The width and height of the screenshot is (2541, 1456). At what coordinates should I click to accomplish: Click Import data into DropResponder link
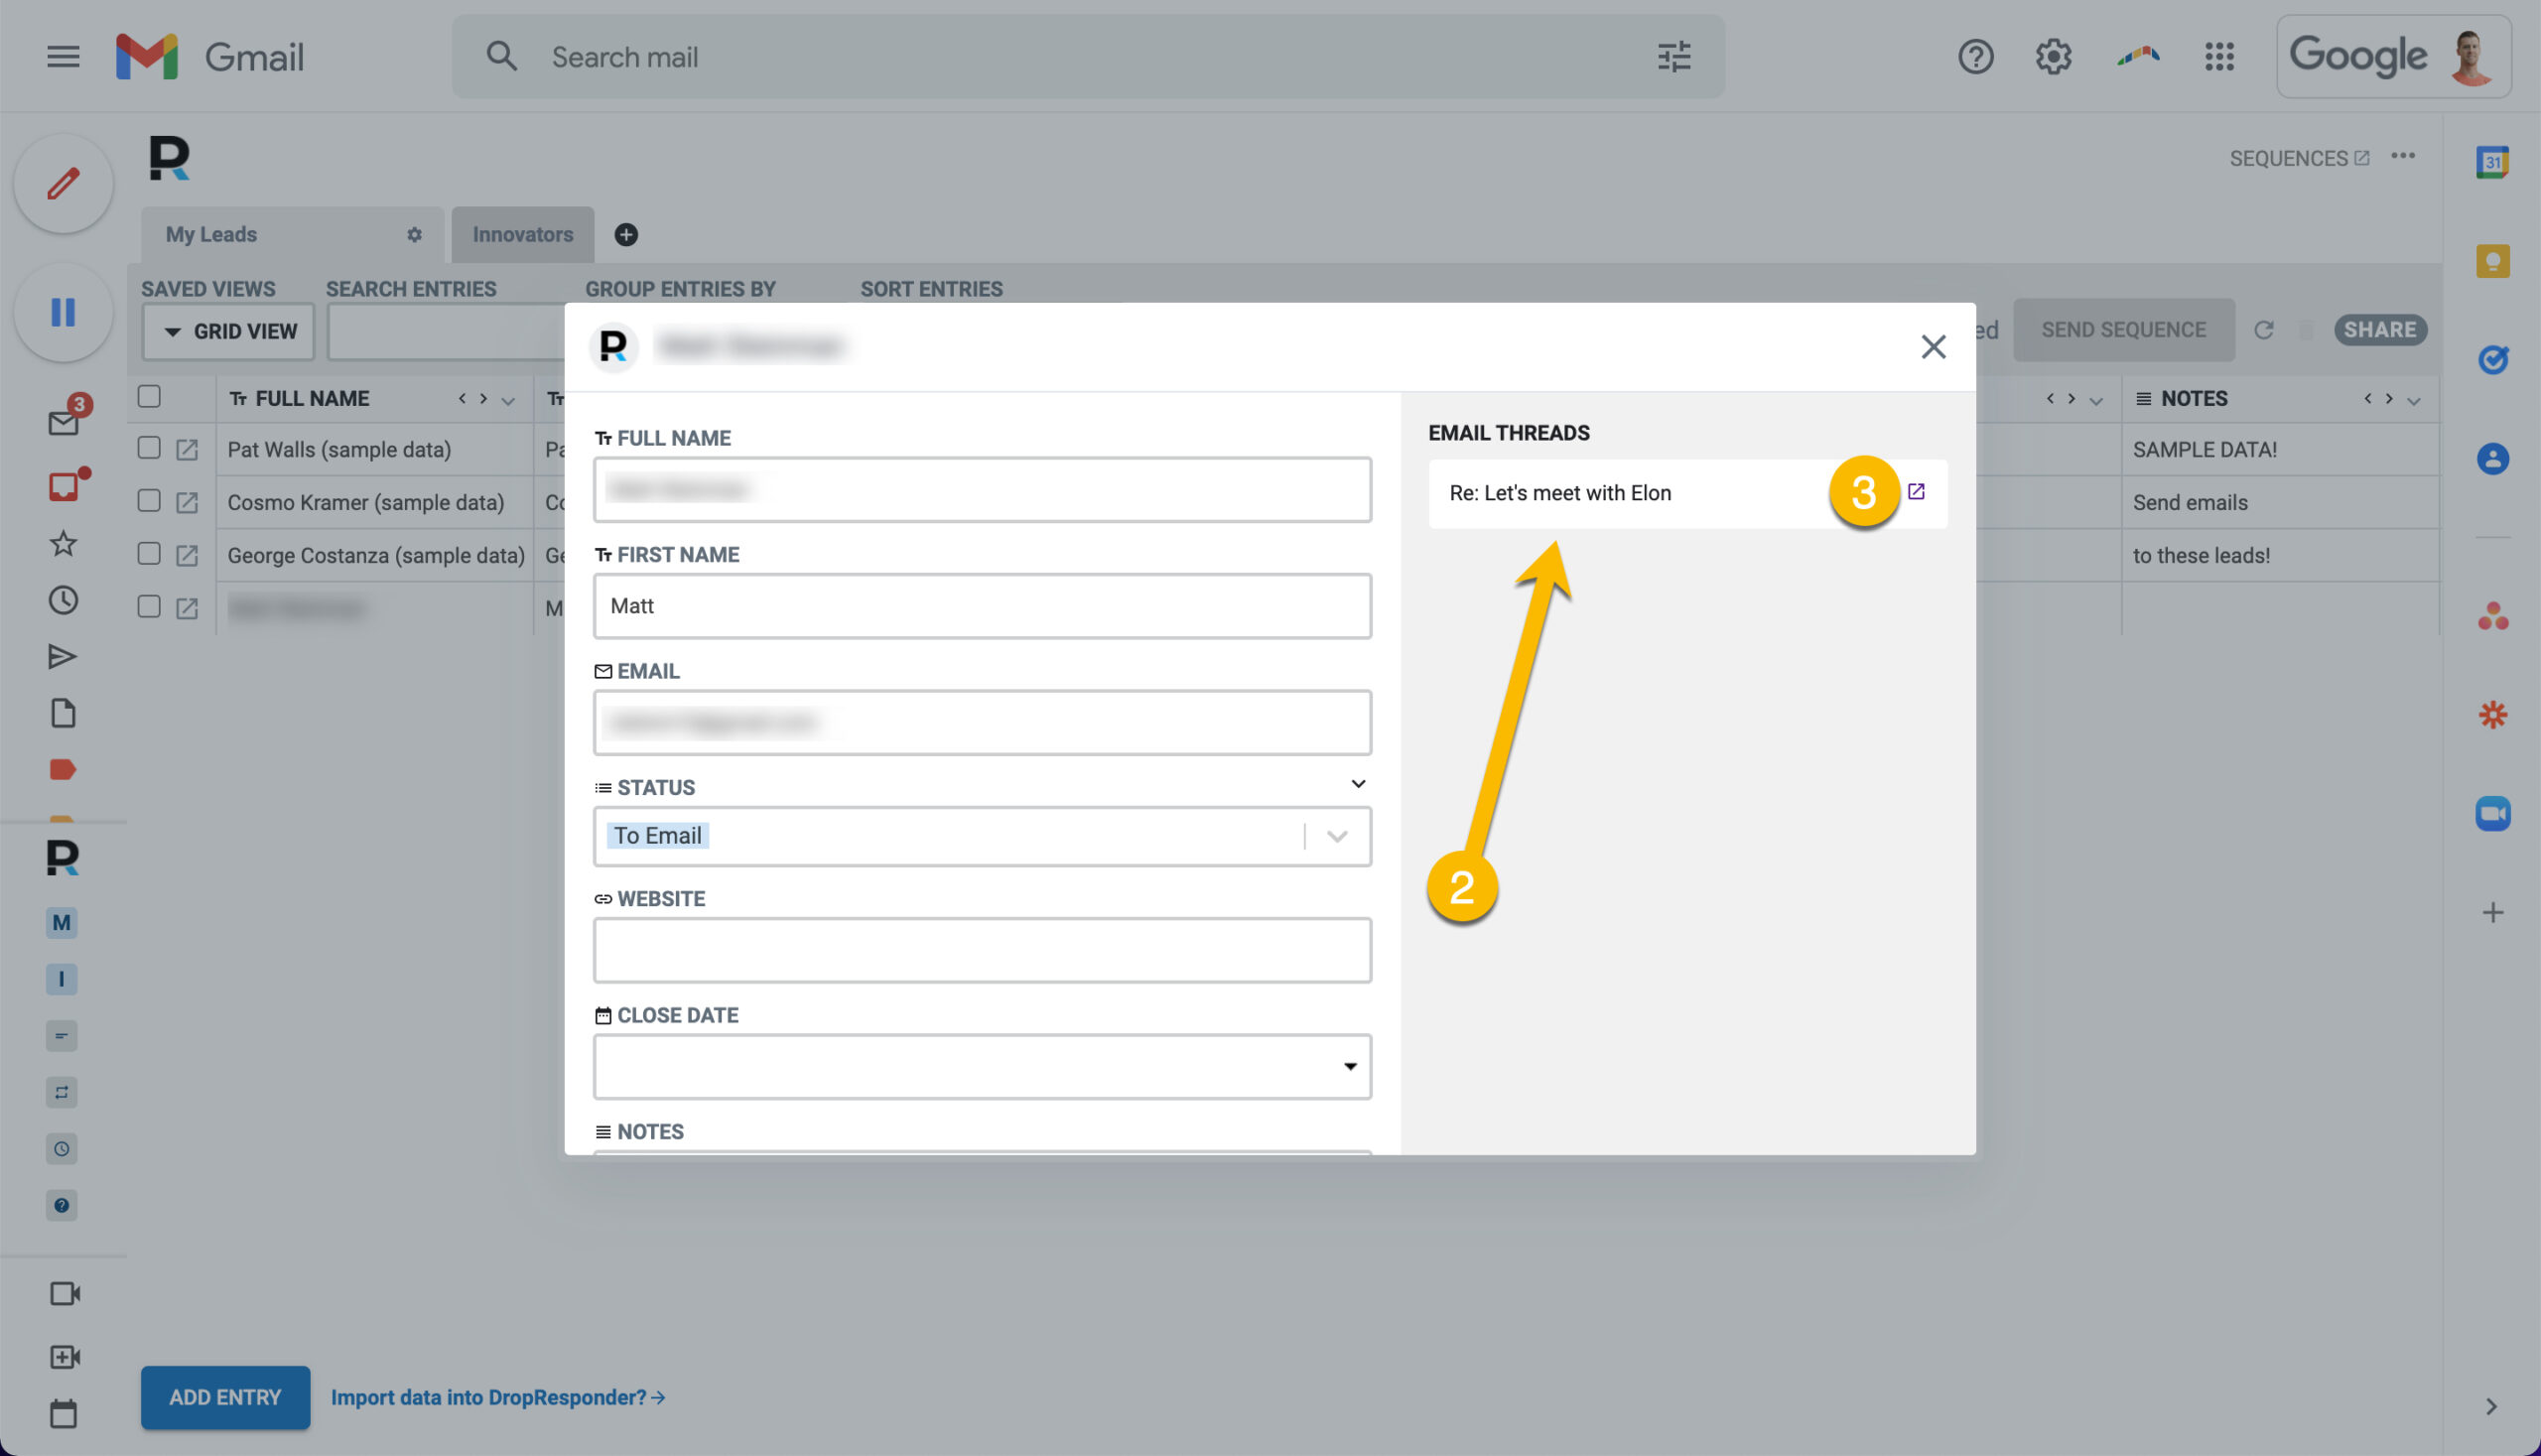pyautogui.click(x=498, y=1397)
